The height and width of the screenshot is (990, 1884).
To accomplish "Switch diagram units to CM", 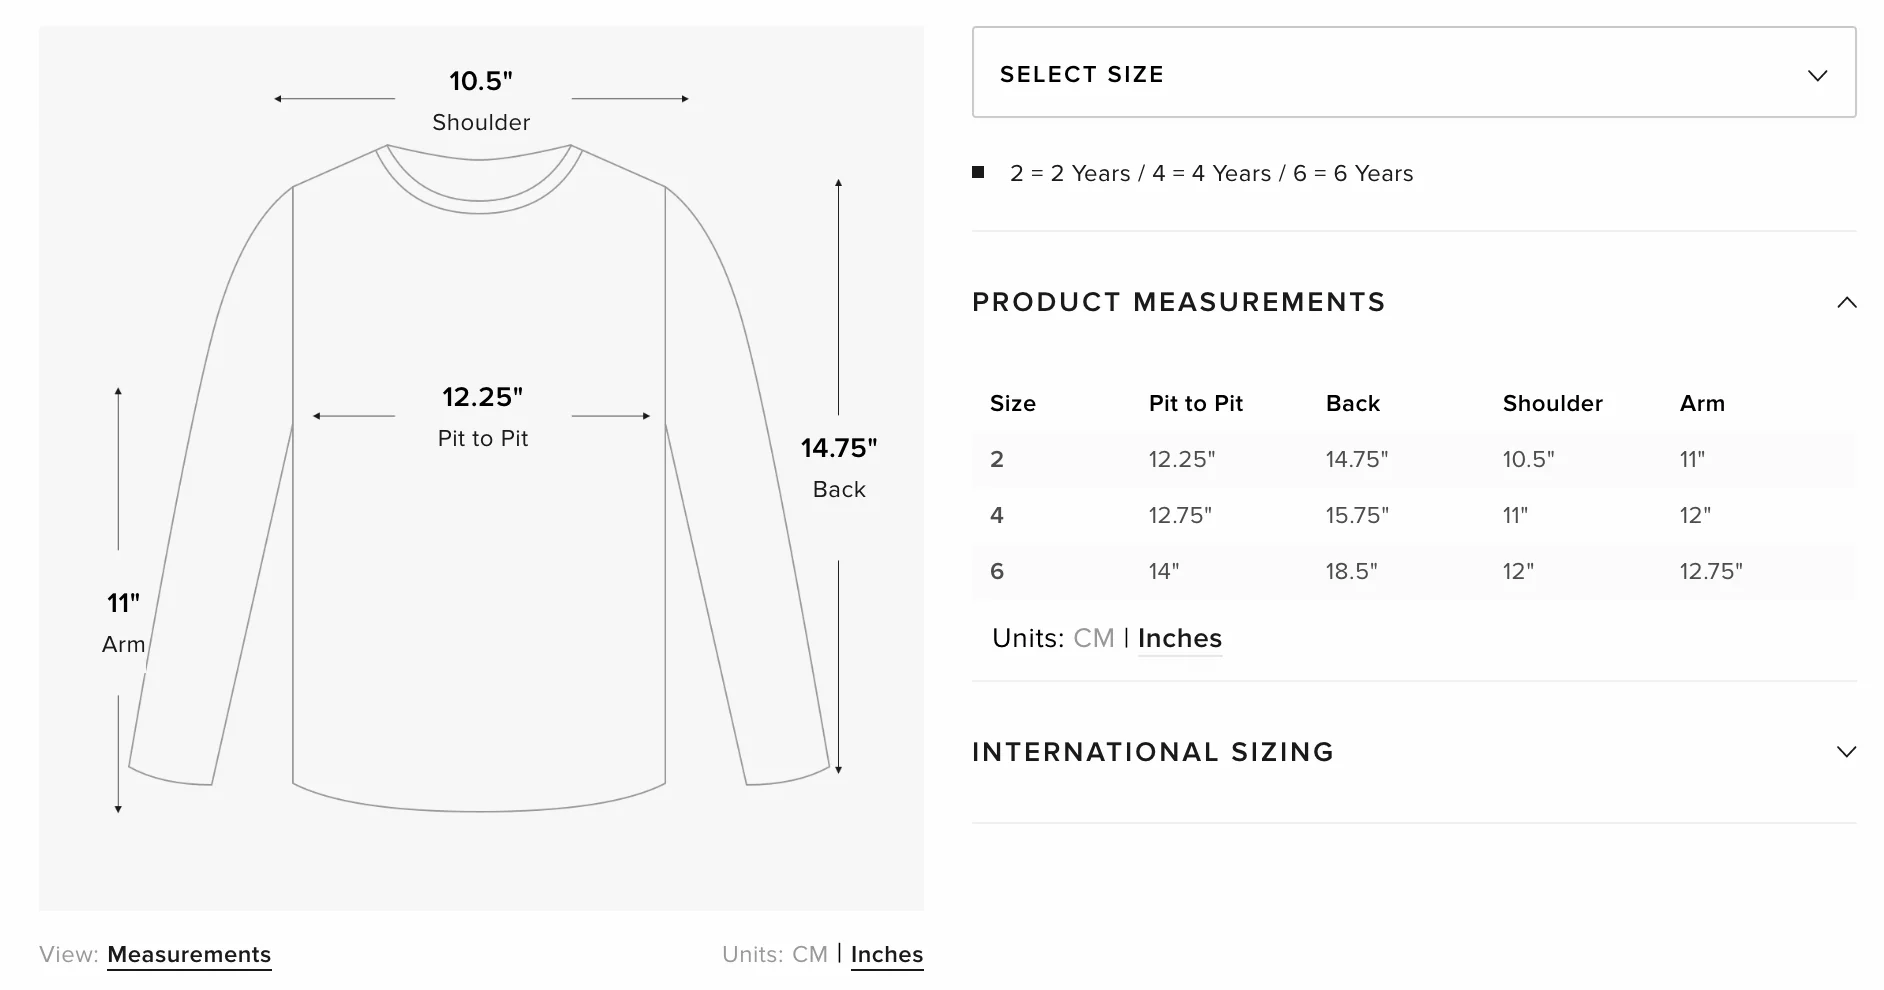I will click(x=809, y=954).
